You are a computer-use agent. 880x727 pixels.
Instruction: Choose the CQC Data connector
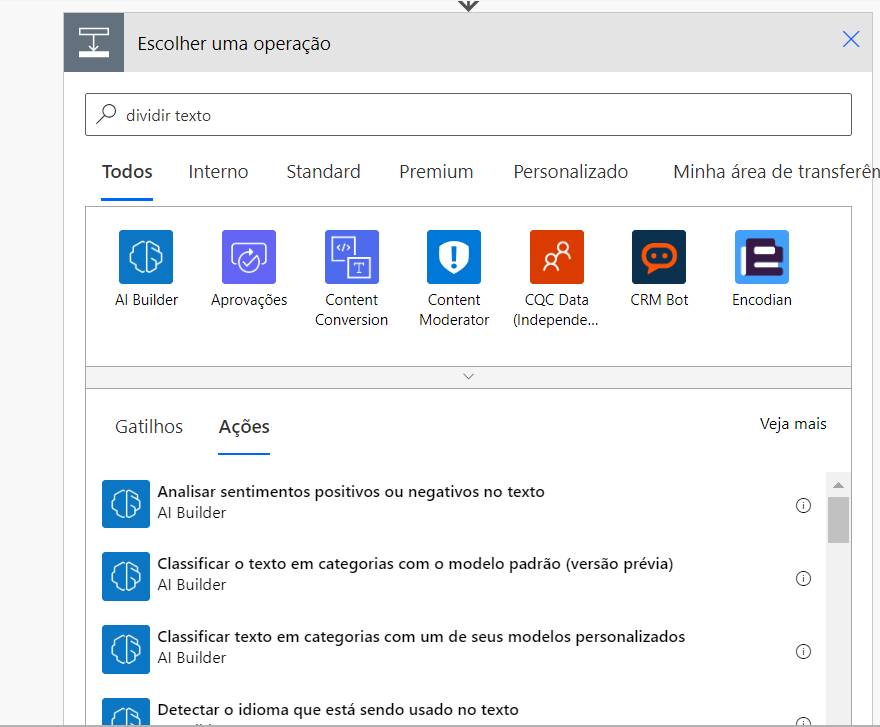coord(557,257)
